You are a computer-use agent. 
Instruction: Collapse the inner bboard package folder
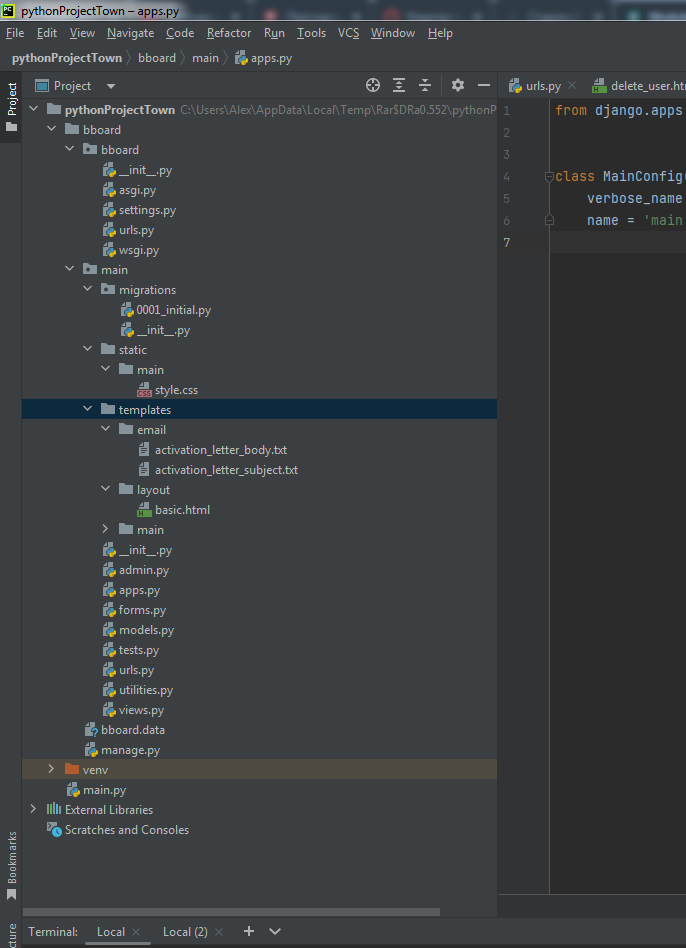click(x=70, y=149)
